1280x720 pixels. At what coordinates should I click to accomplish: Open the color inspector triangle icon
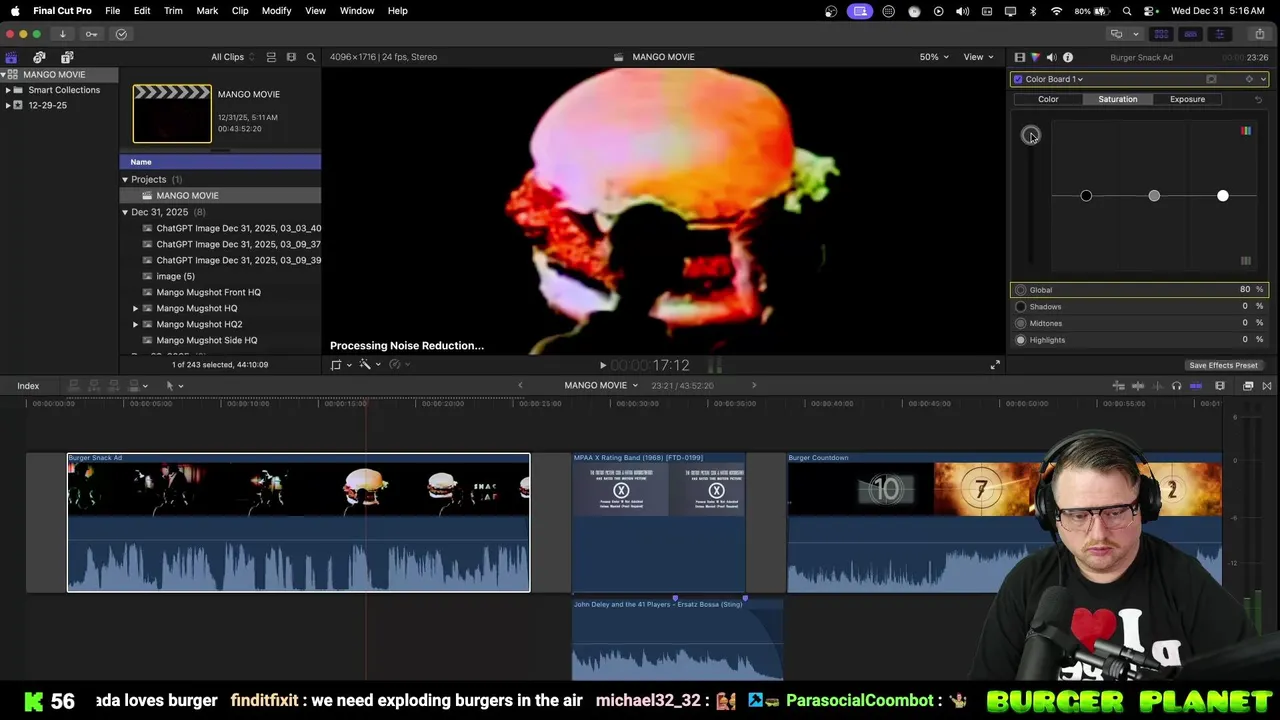(1035, 57)
